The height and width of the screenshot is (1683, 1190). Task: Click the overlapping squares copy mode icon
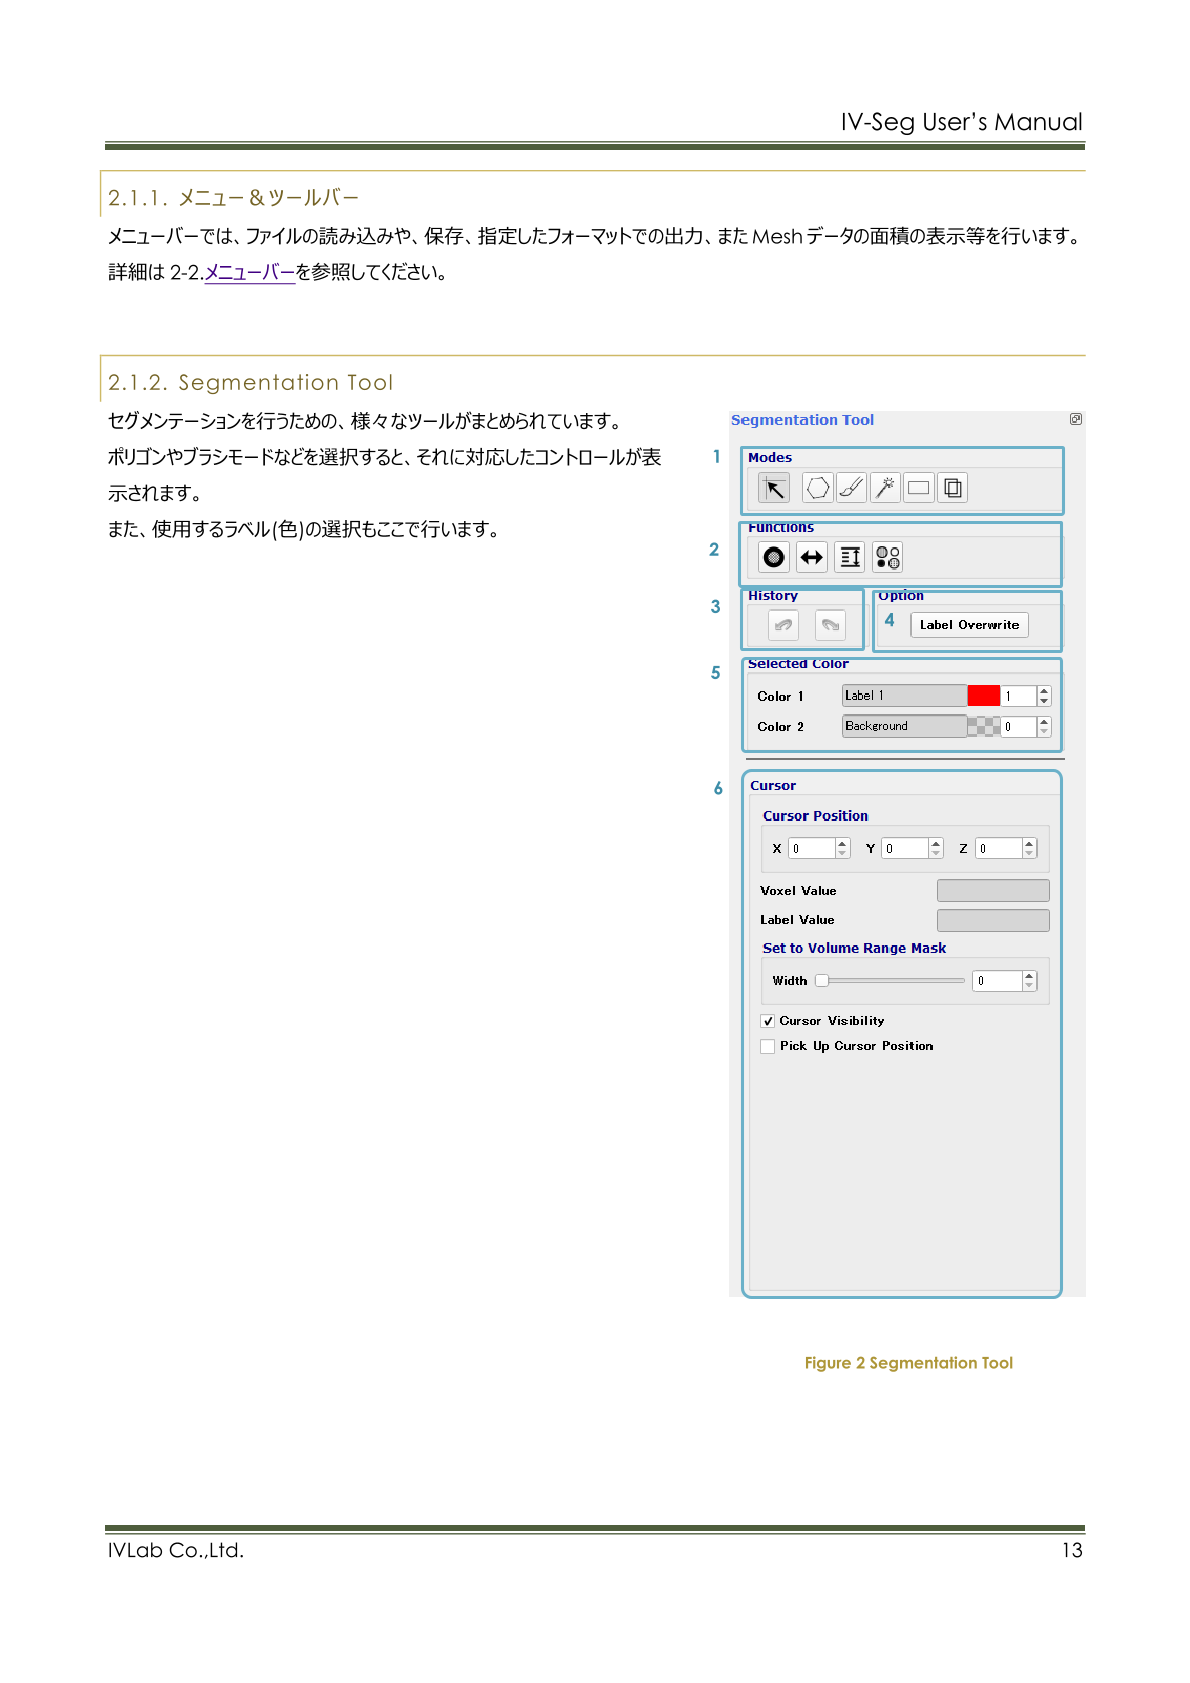(953, 488)
